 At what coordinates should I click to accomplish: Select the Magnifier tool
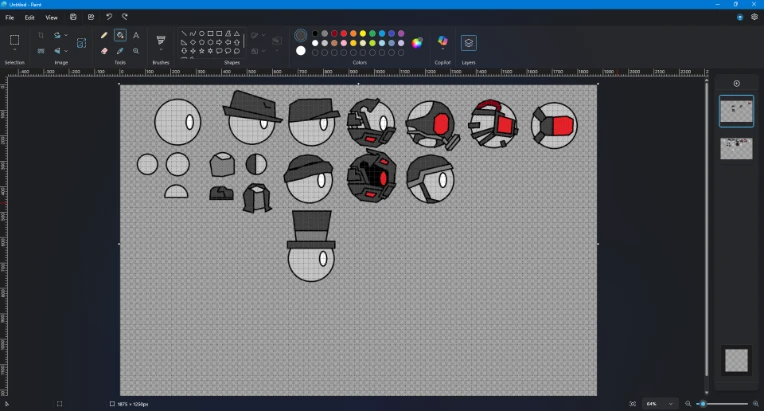(x=136, y=51)
